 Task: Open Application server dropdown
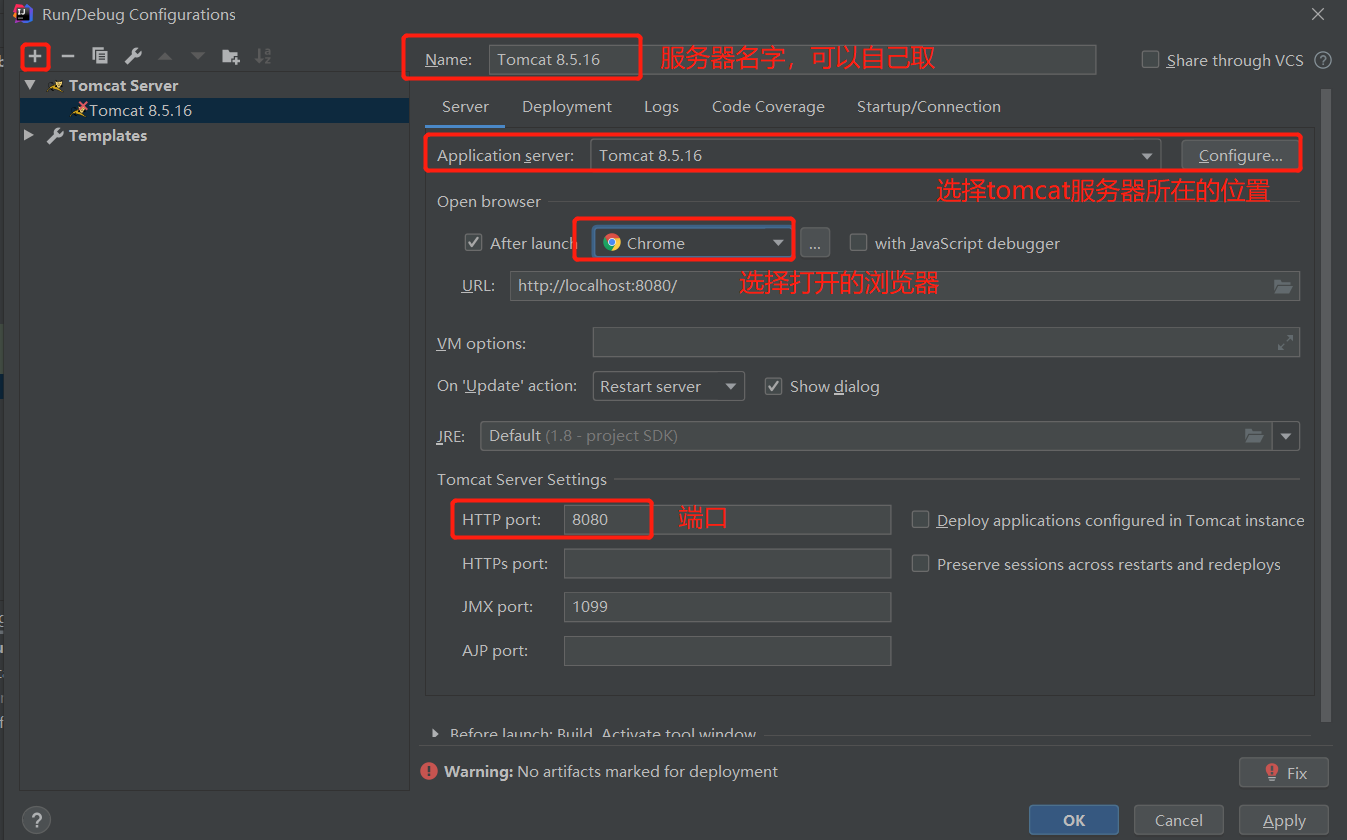click(875, 155)
